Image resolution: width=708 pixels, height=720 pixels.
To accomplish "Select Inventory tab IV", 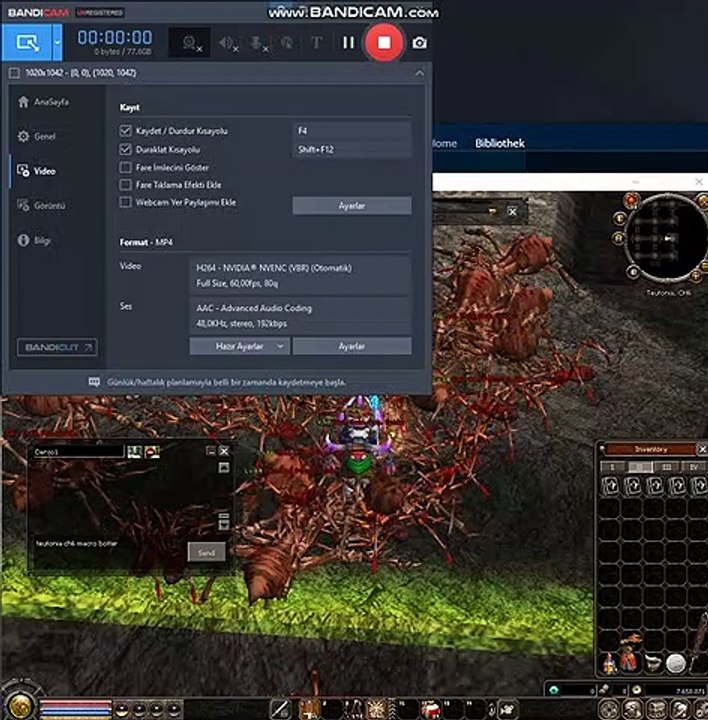I will pyautogui.click(x=693, y=467).
